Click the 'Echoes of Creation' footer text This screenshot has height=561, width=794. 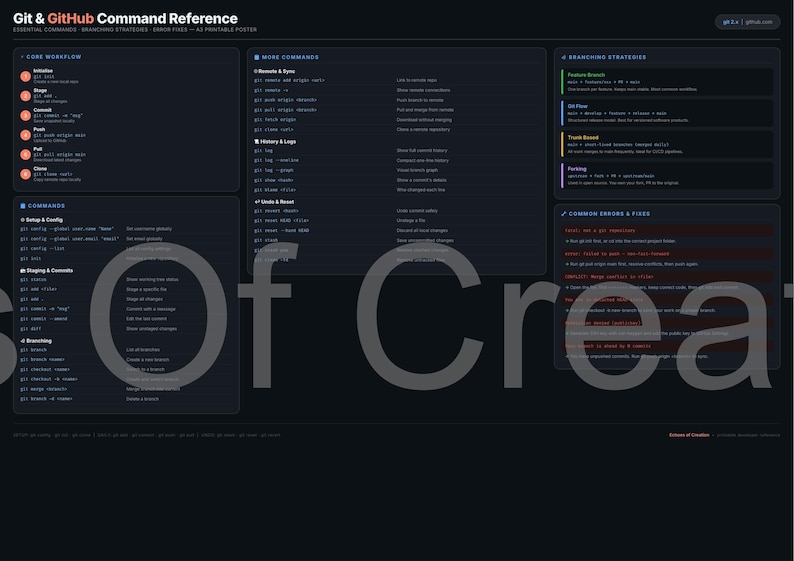[x=689, y=435]
